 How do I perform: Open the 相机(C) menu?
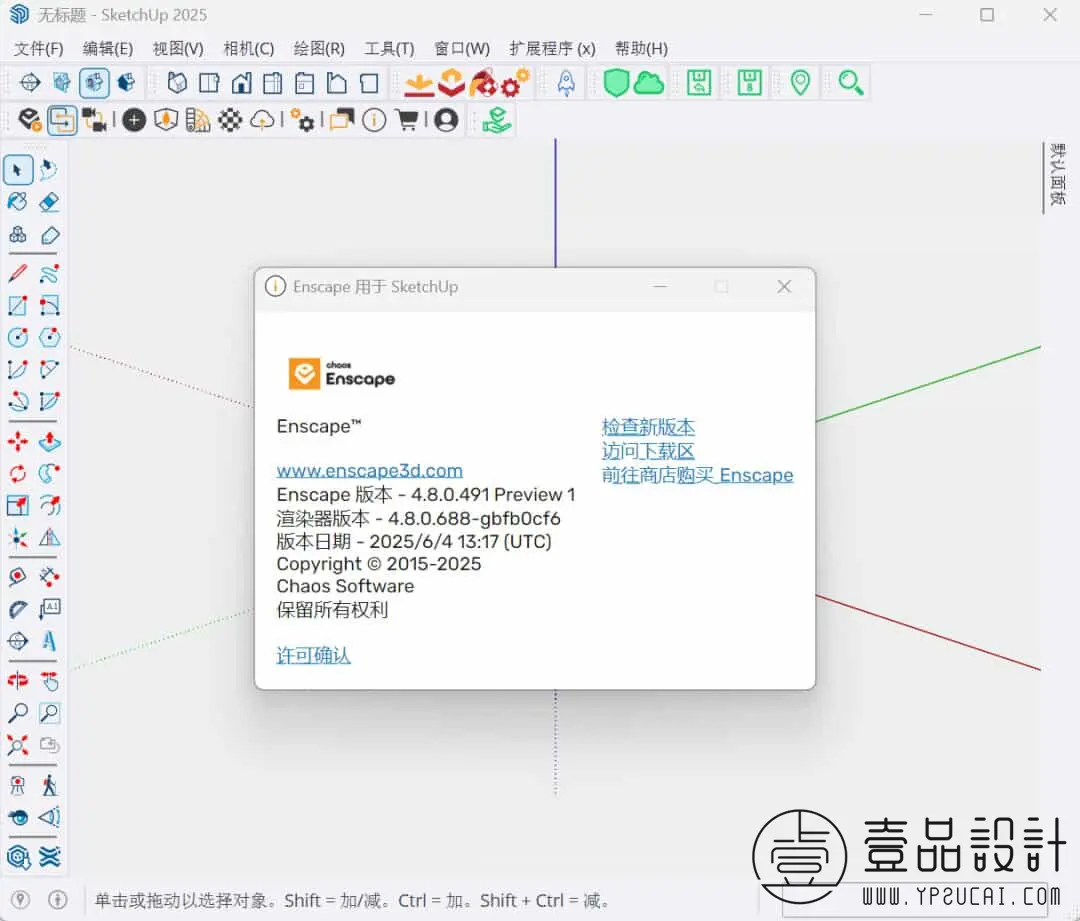(x=249, y=48)
